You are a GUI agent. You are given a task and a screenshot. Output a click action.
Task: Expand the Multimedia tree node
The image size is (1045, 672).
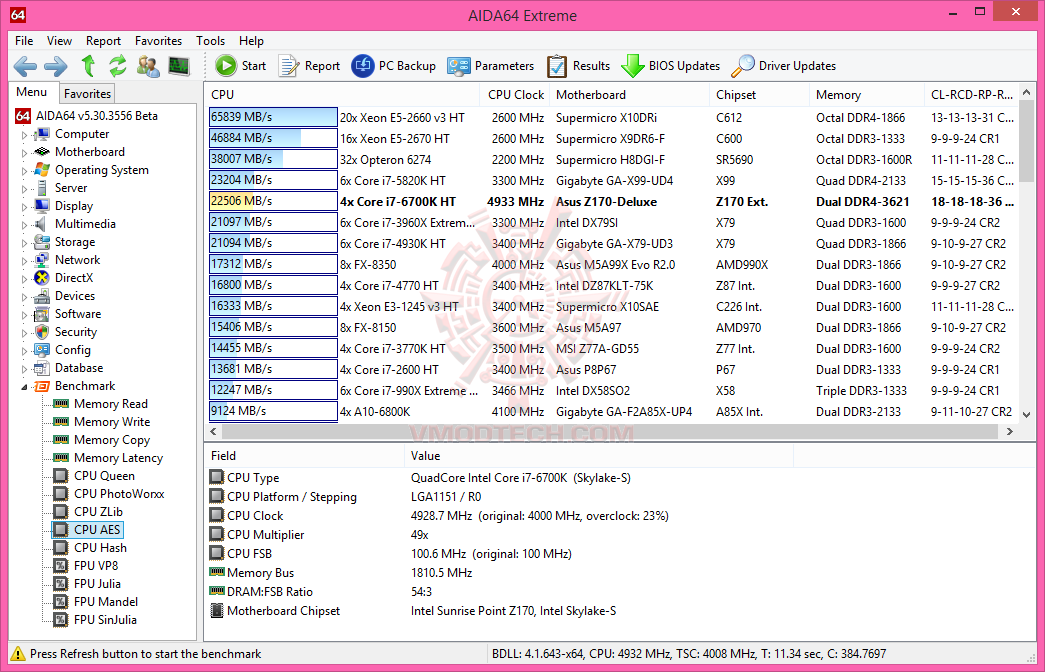coord(25,225)
